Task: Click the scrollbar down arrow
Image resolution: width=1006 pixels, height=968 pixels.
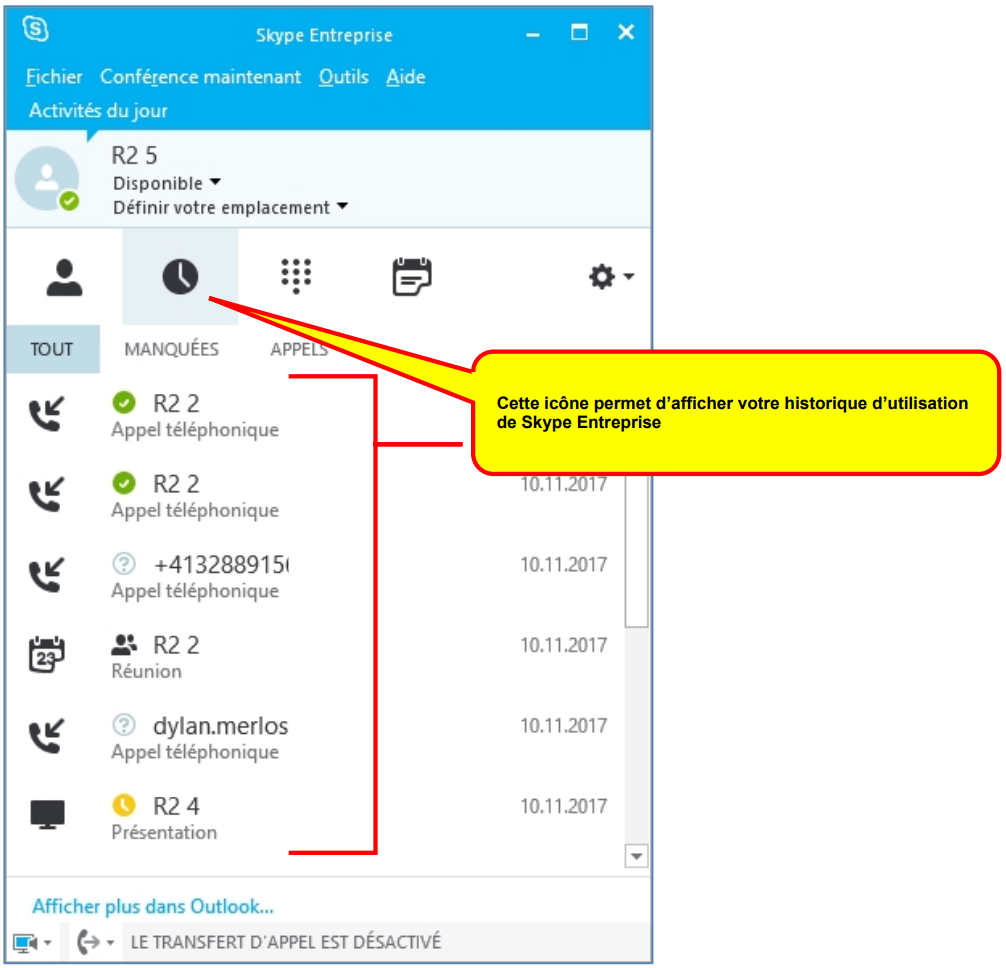Action: pyautogui.click(x=636, y=856)
